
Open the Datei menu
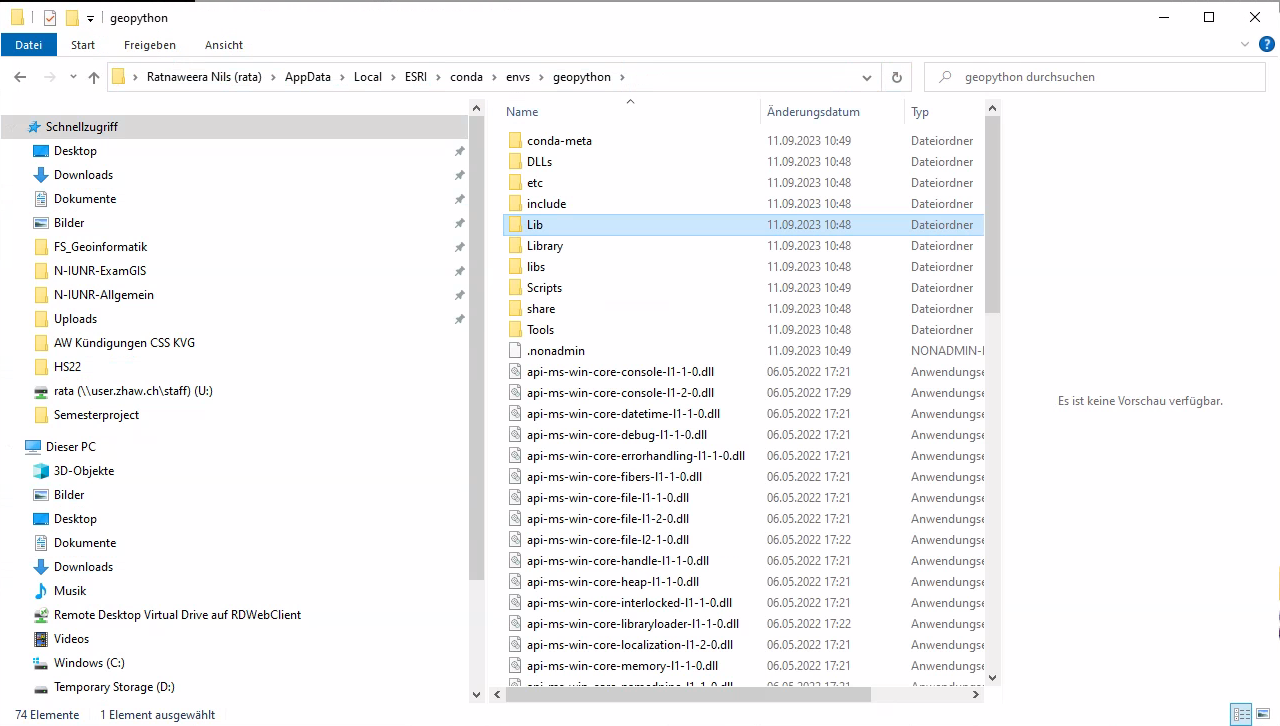click(x=29, y=45)
